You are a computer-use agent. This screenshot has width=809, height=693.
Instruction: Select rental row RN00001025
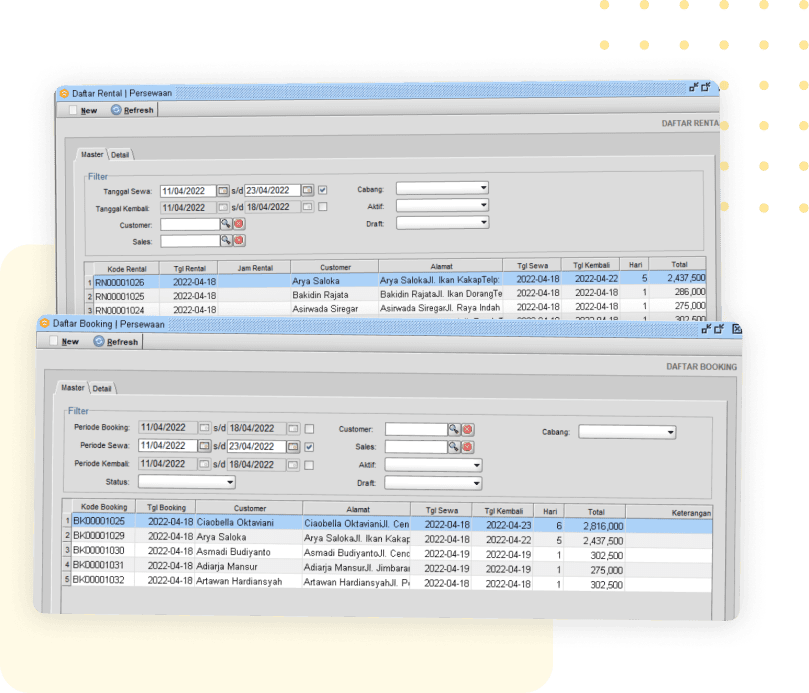tap(395, 295)
